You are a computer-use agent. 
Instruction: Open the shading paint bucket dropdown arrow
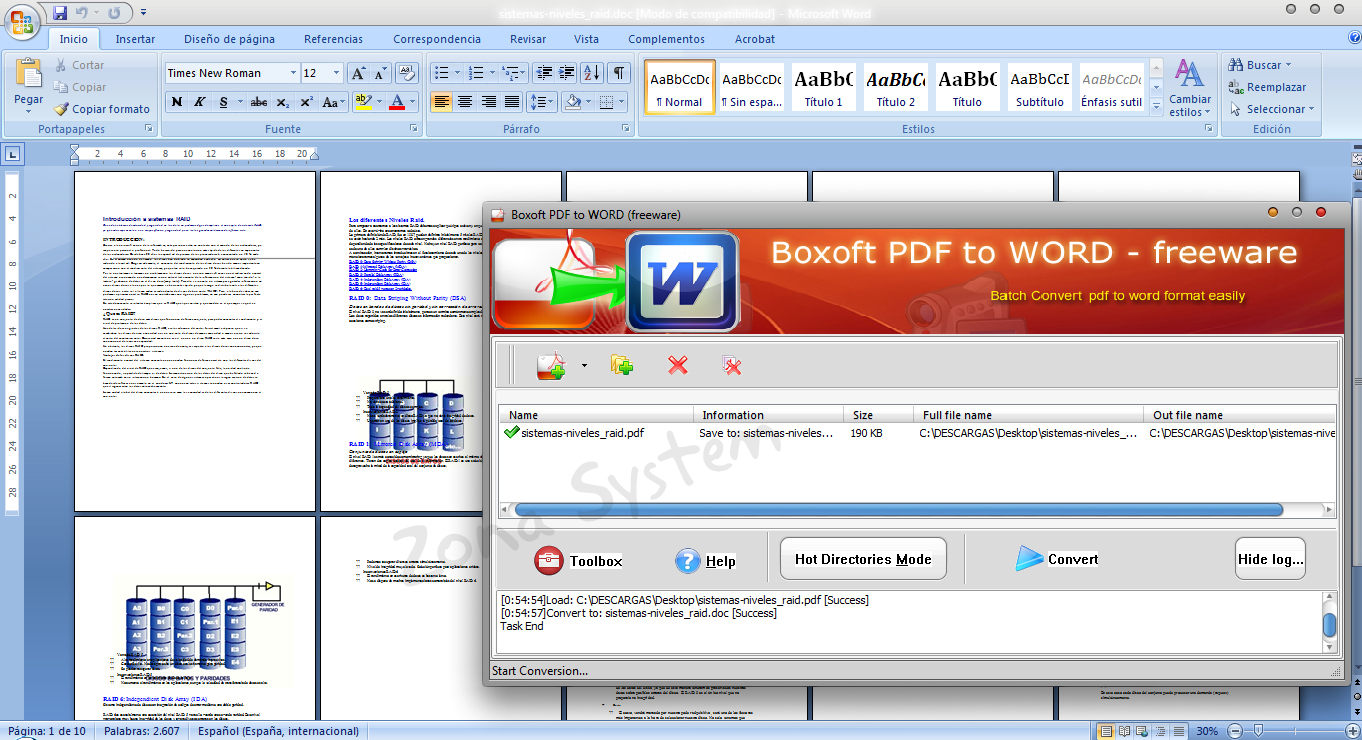click(x=588, y=102)
